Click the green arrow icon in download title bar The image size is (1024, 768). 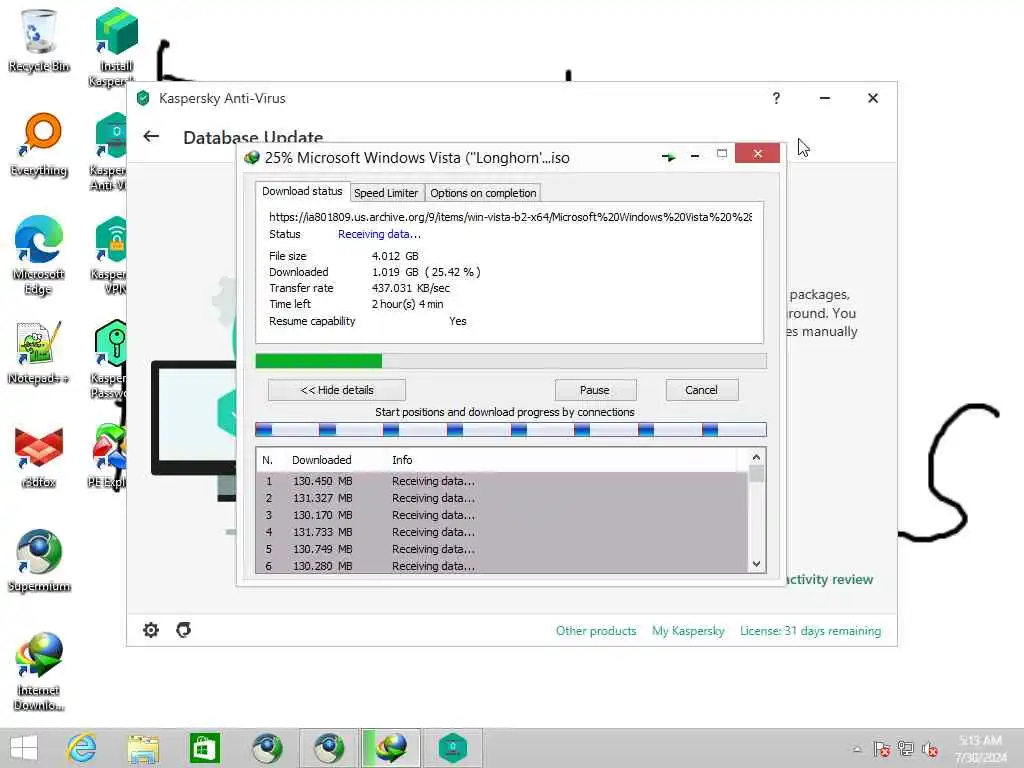[668, 157]
